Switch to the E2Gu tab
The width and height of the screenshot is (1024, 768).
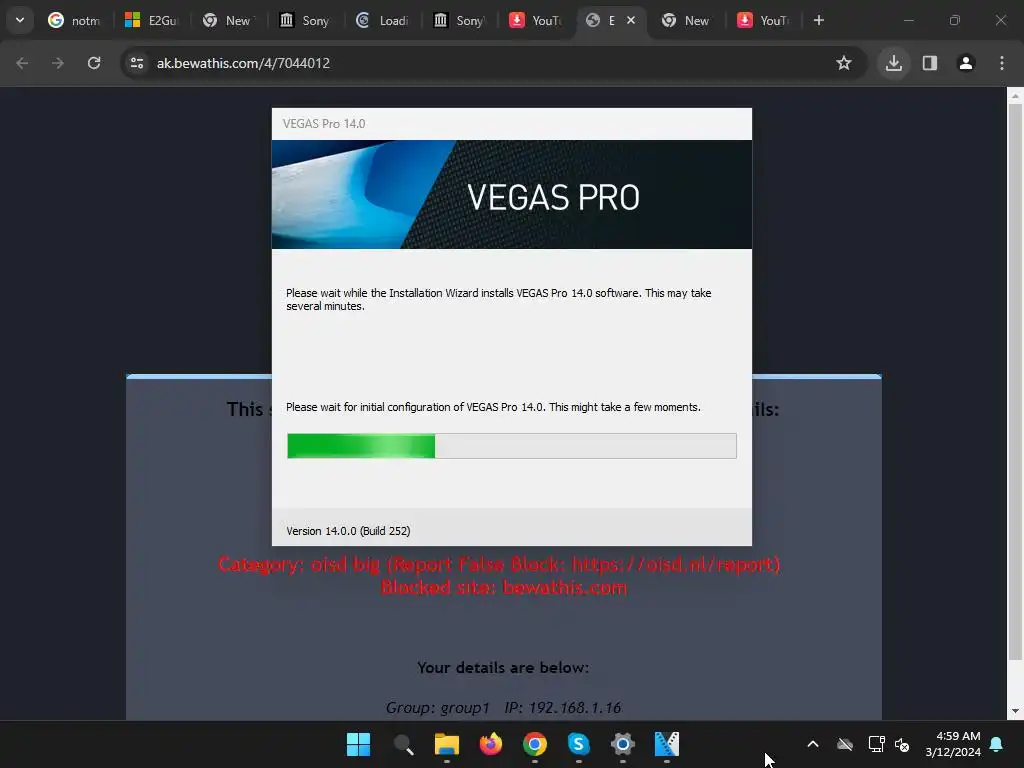(x=152, y=20)
